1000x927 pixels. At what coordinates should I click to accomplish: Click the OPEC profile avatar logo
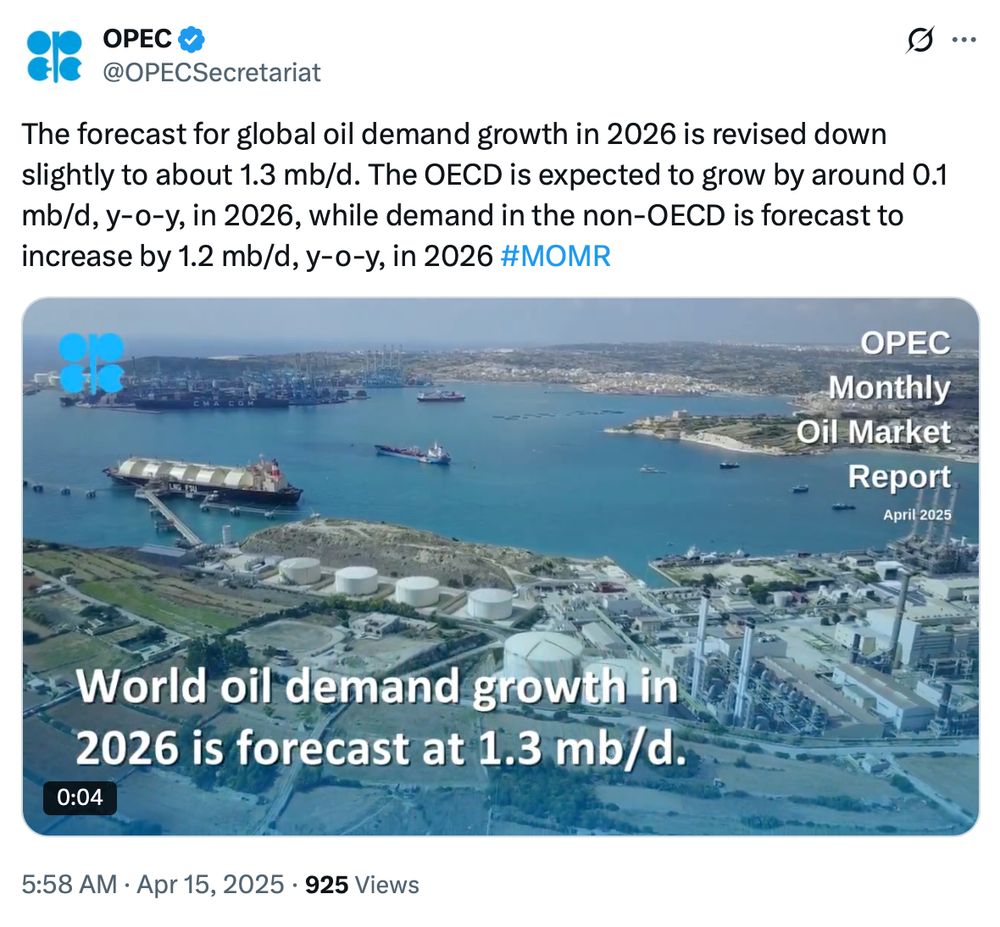pyautogui.click(x=54, y=56)
